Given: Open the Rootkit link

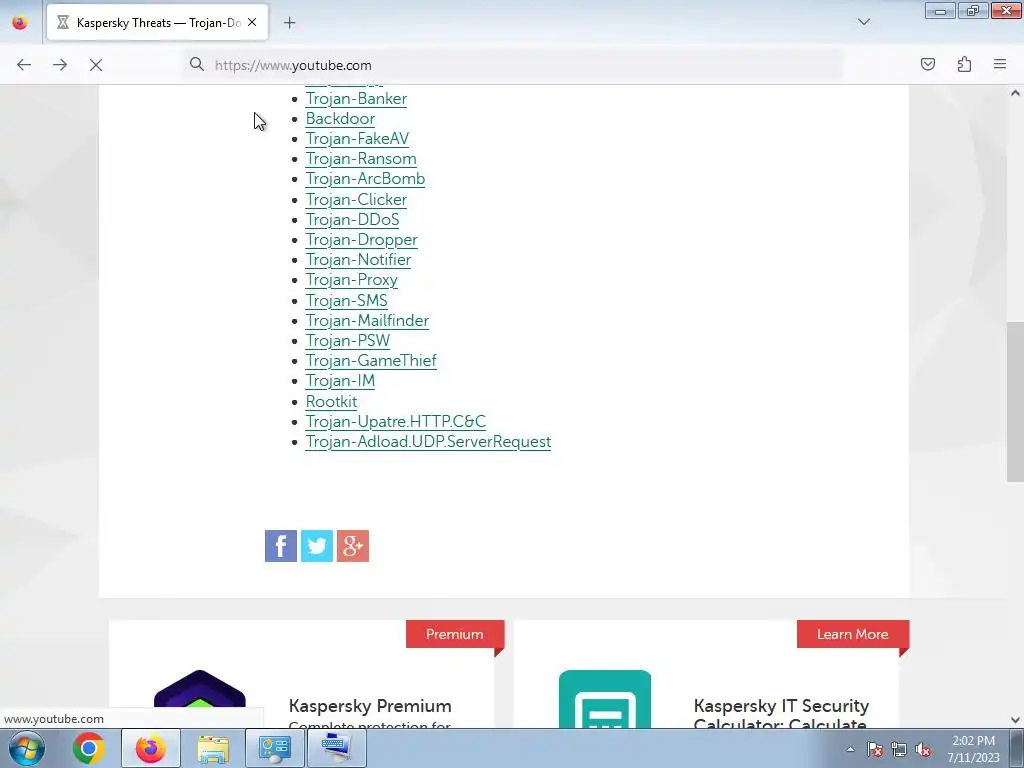Looking at the screenshot, I should [331, 402].
